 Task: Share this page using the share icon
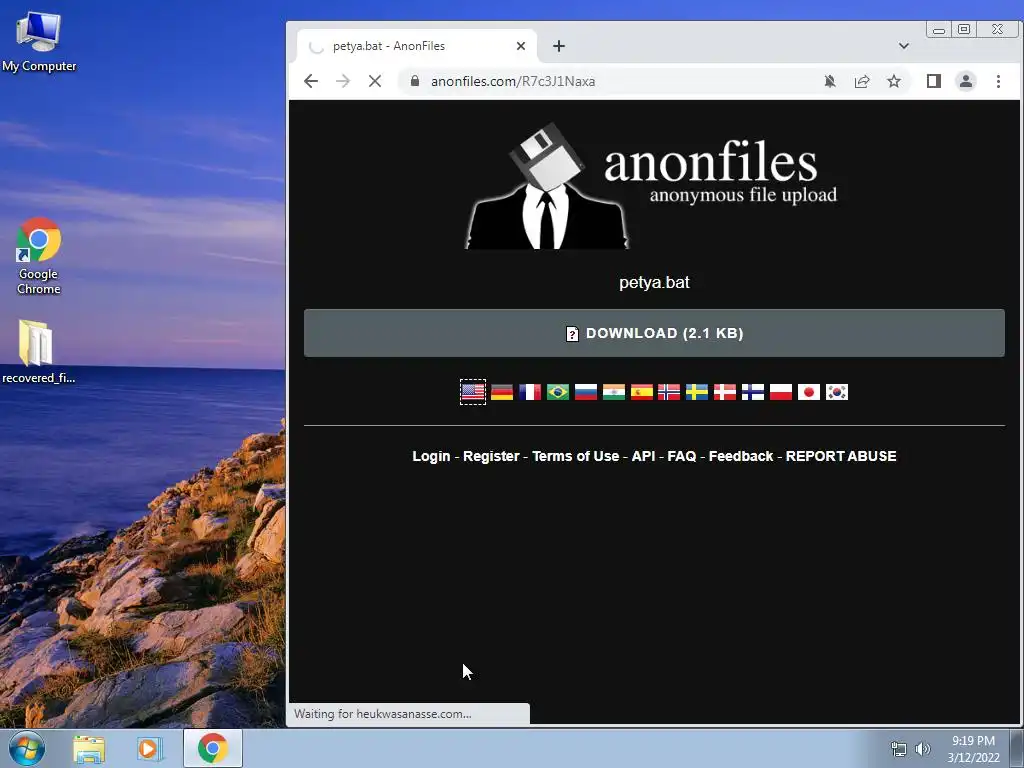tap(861, 81)
